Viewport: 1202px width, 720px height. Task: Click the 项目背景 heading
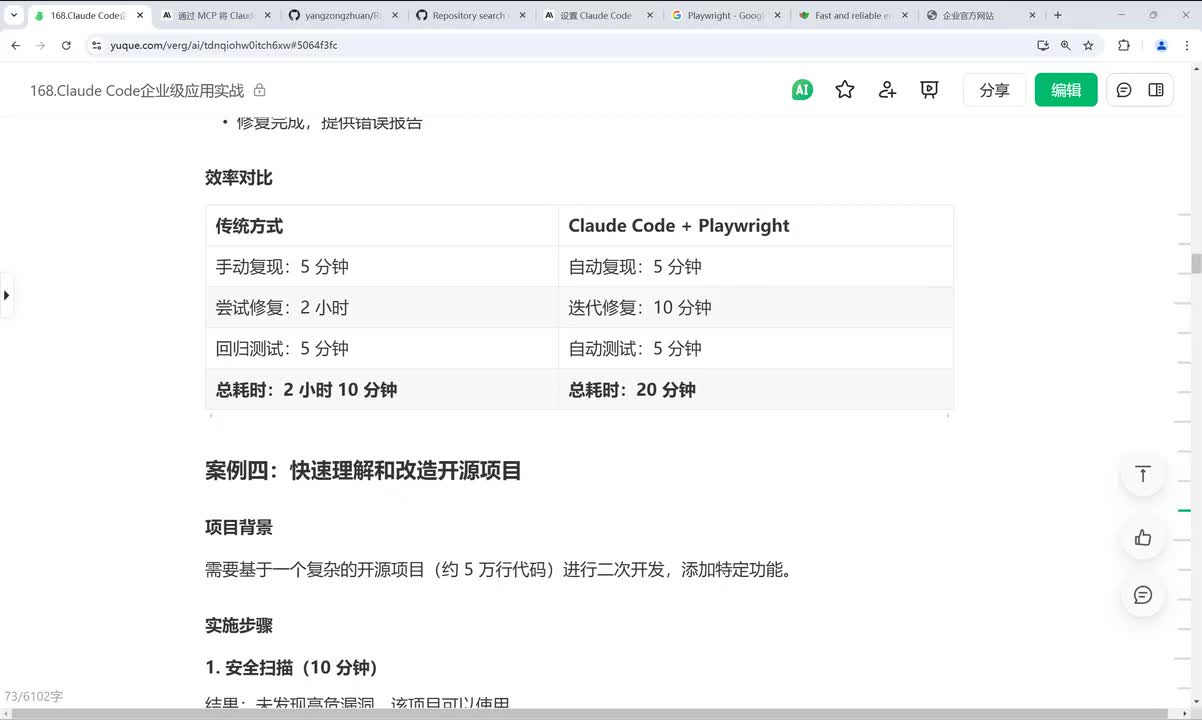tap(239, 528)
